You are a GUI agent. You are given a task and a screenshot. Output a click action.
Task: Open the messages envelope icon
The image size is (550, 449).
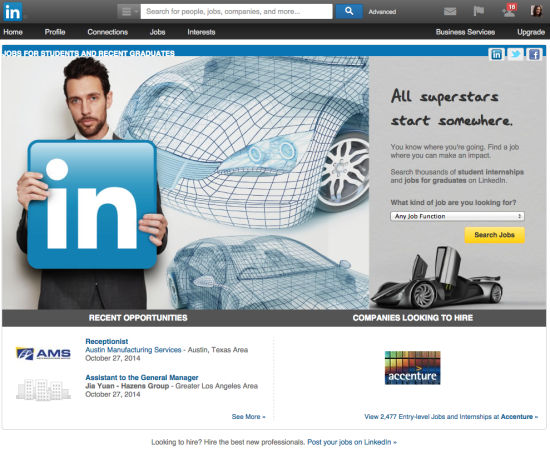pos(450,12)
